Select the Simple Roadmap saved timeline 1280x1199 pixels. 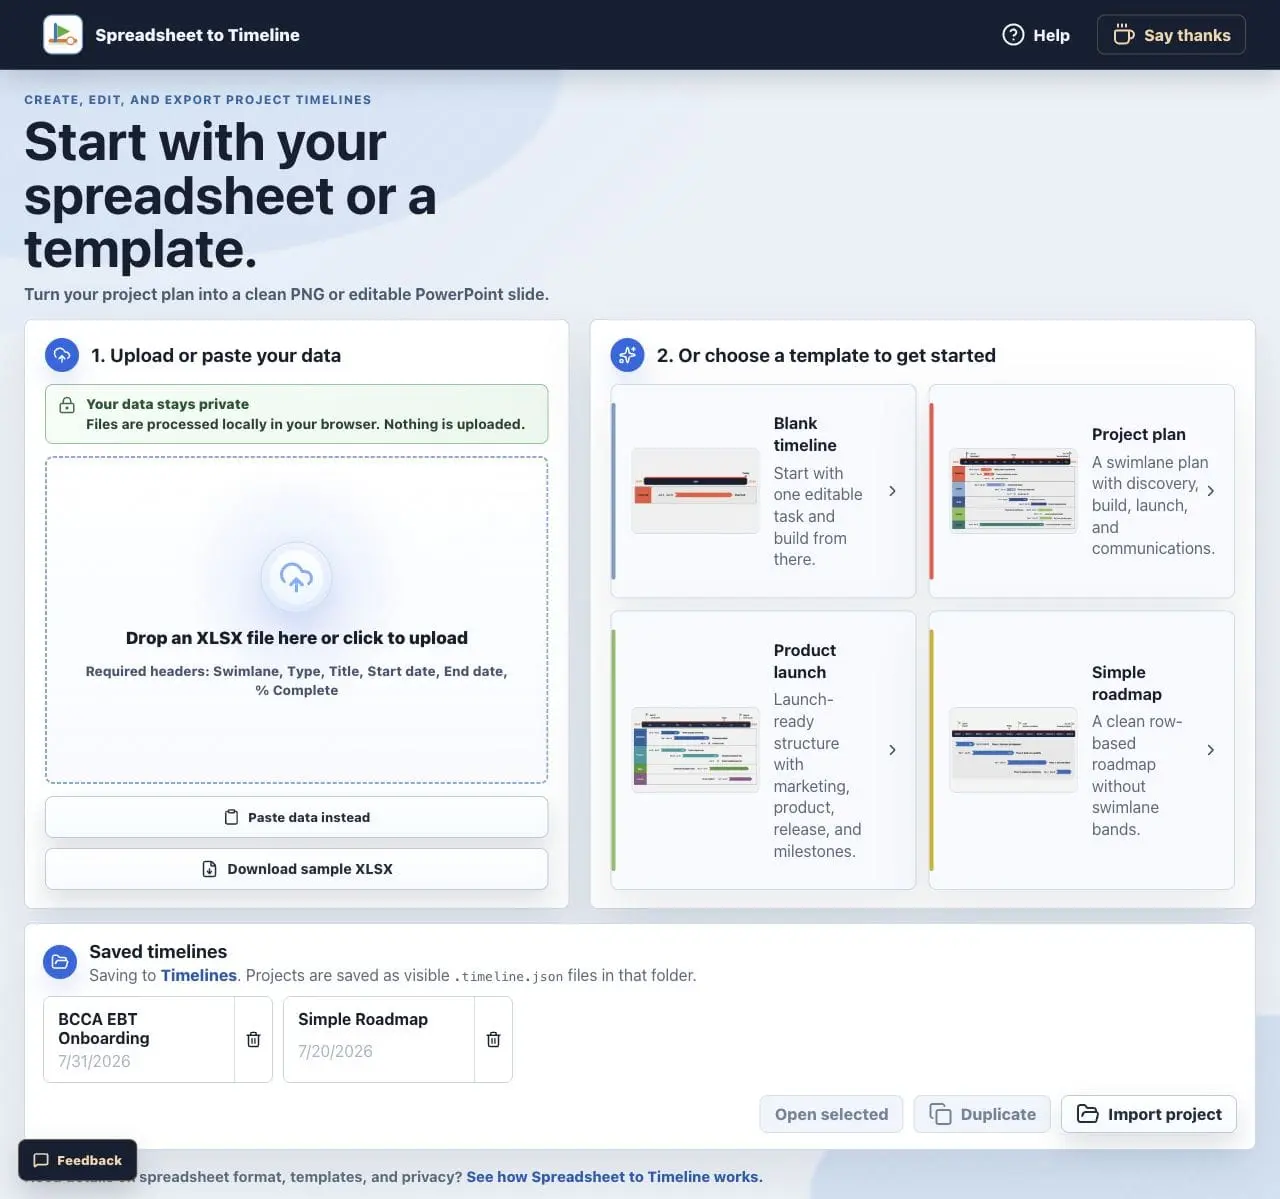pyautogui.click(x=379, y=1040)
